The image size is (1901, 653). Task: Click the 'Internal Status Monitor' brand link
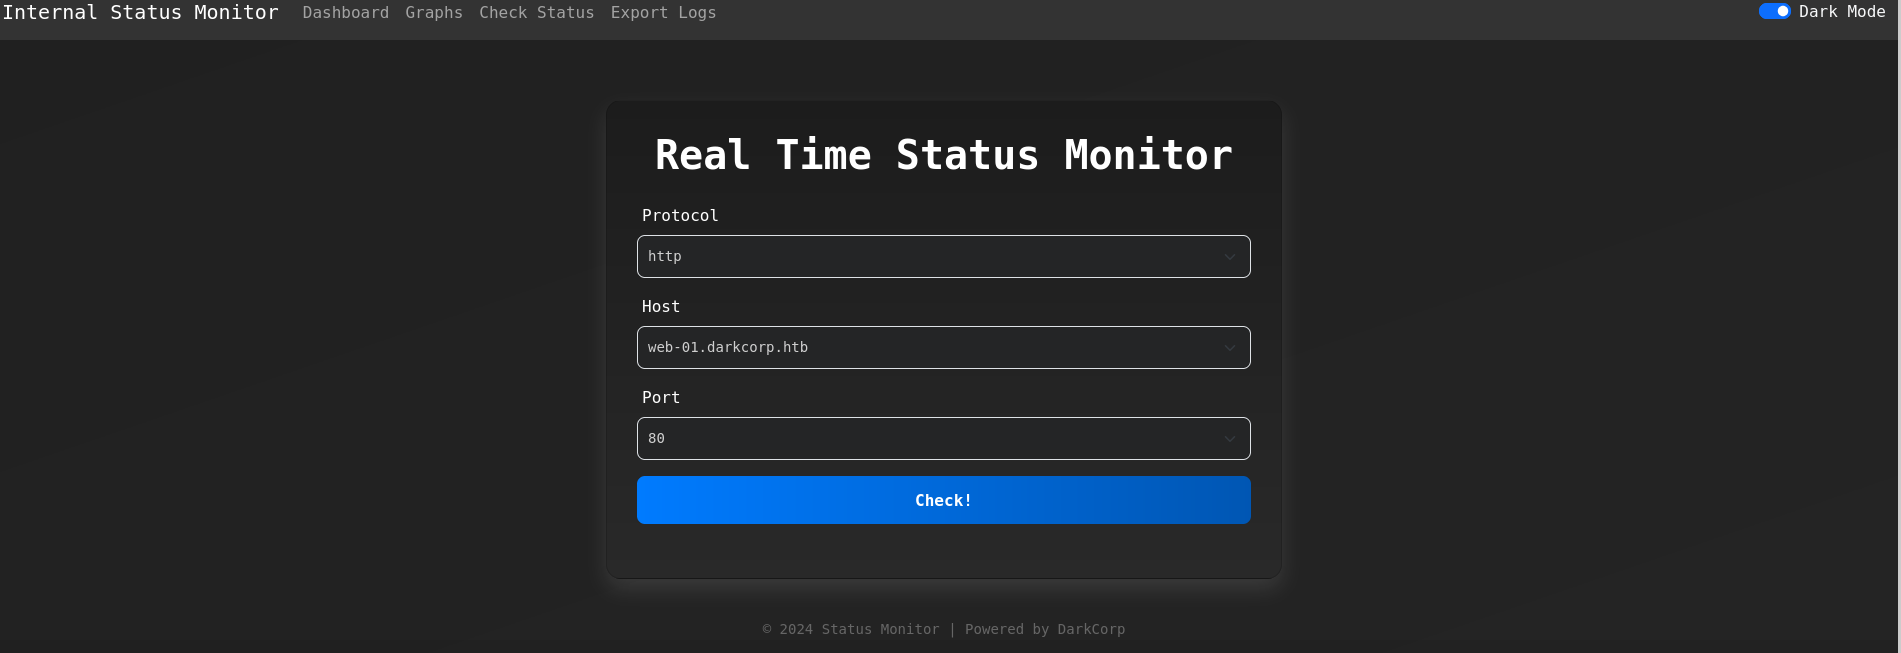(x=140, y=13)
